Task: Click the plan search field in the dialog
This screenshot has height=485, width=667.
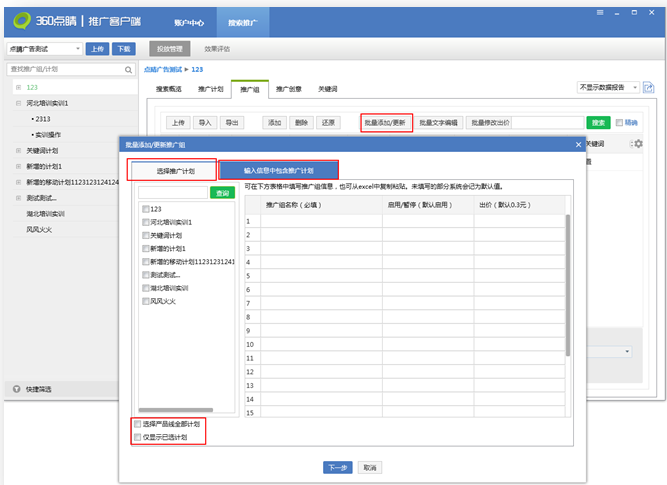Action: tap(173, 193)
